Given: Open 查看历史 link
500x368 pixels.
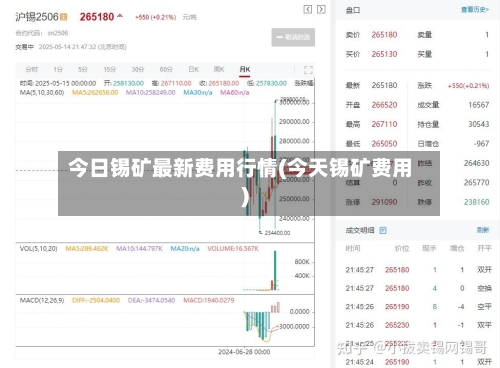Looking at the screenshot, I should click(475, 10).
